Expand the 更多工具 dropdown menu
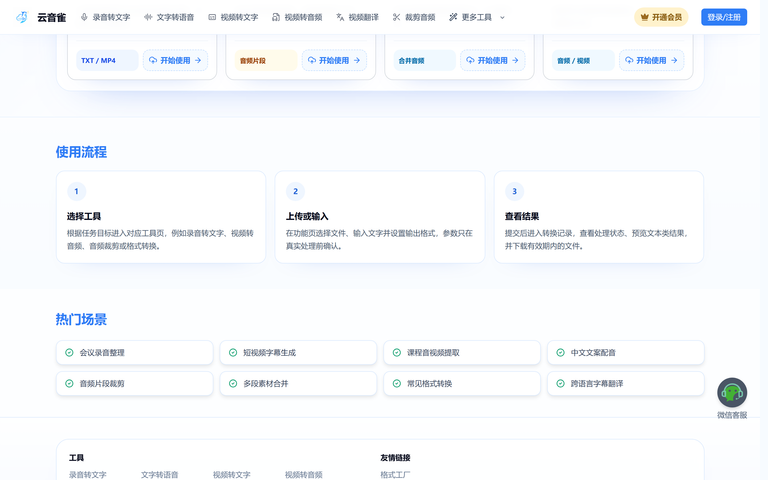768x480 pixels. pyautogui.click(x=477, y=17)
